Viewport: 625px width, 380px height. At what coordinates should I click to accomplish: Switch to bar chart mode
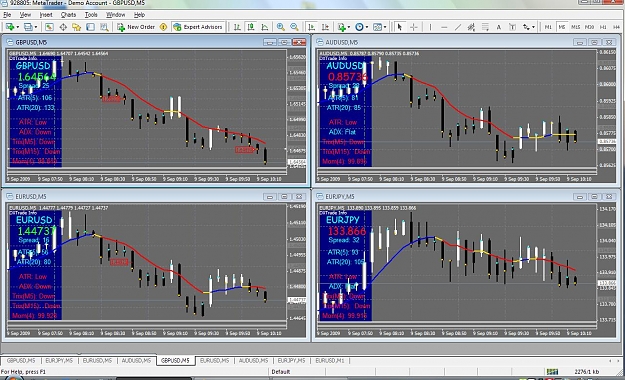pos(237,27)
